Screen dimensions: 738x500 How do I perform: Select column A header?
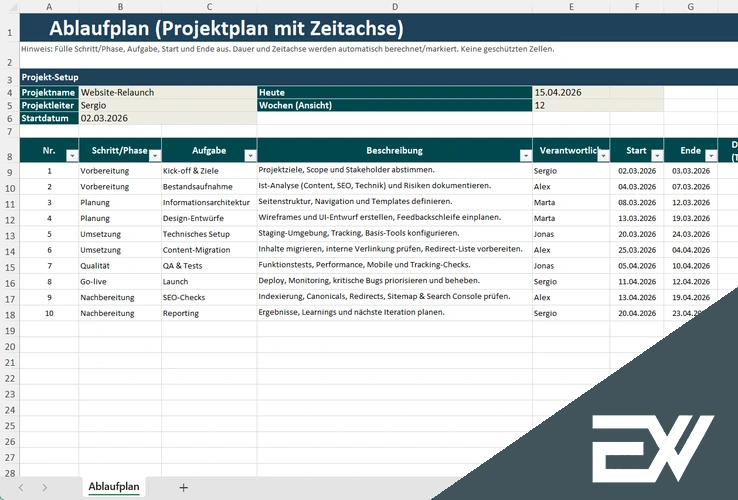[49, 7]
